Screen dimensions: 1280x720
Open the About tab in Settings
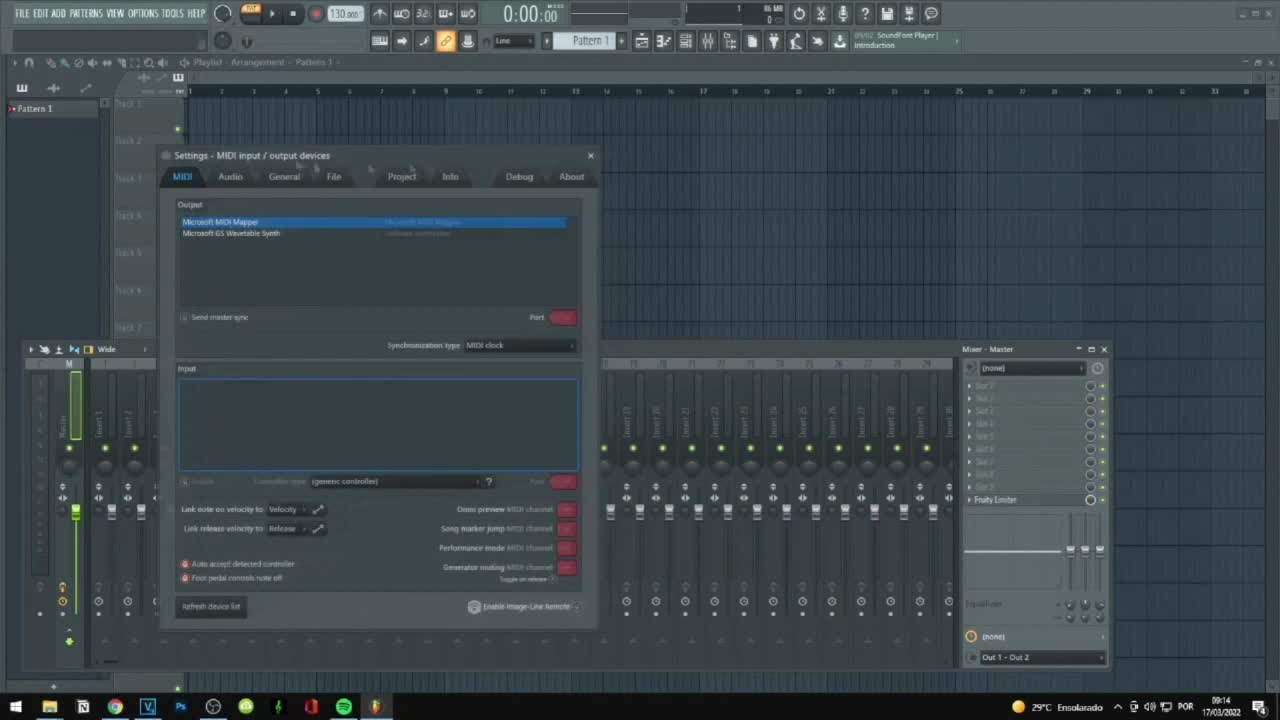tap(571, 177)
